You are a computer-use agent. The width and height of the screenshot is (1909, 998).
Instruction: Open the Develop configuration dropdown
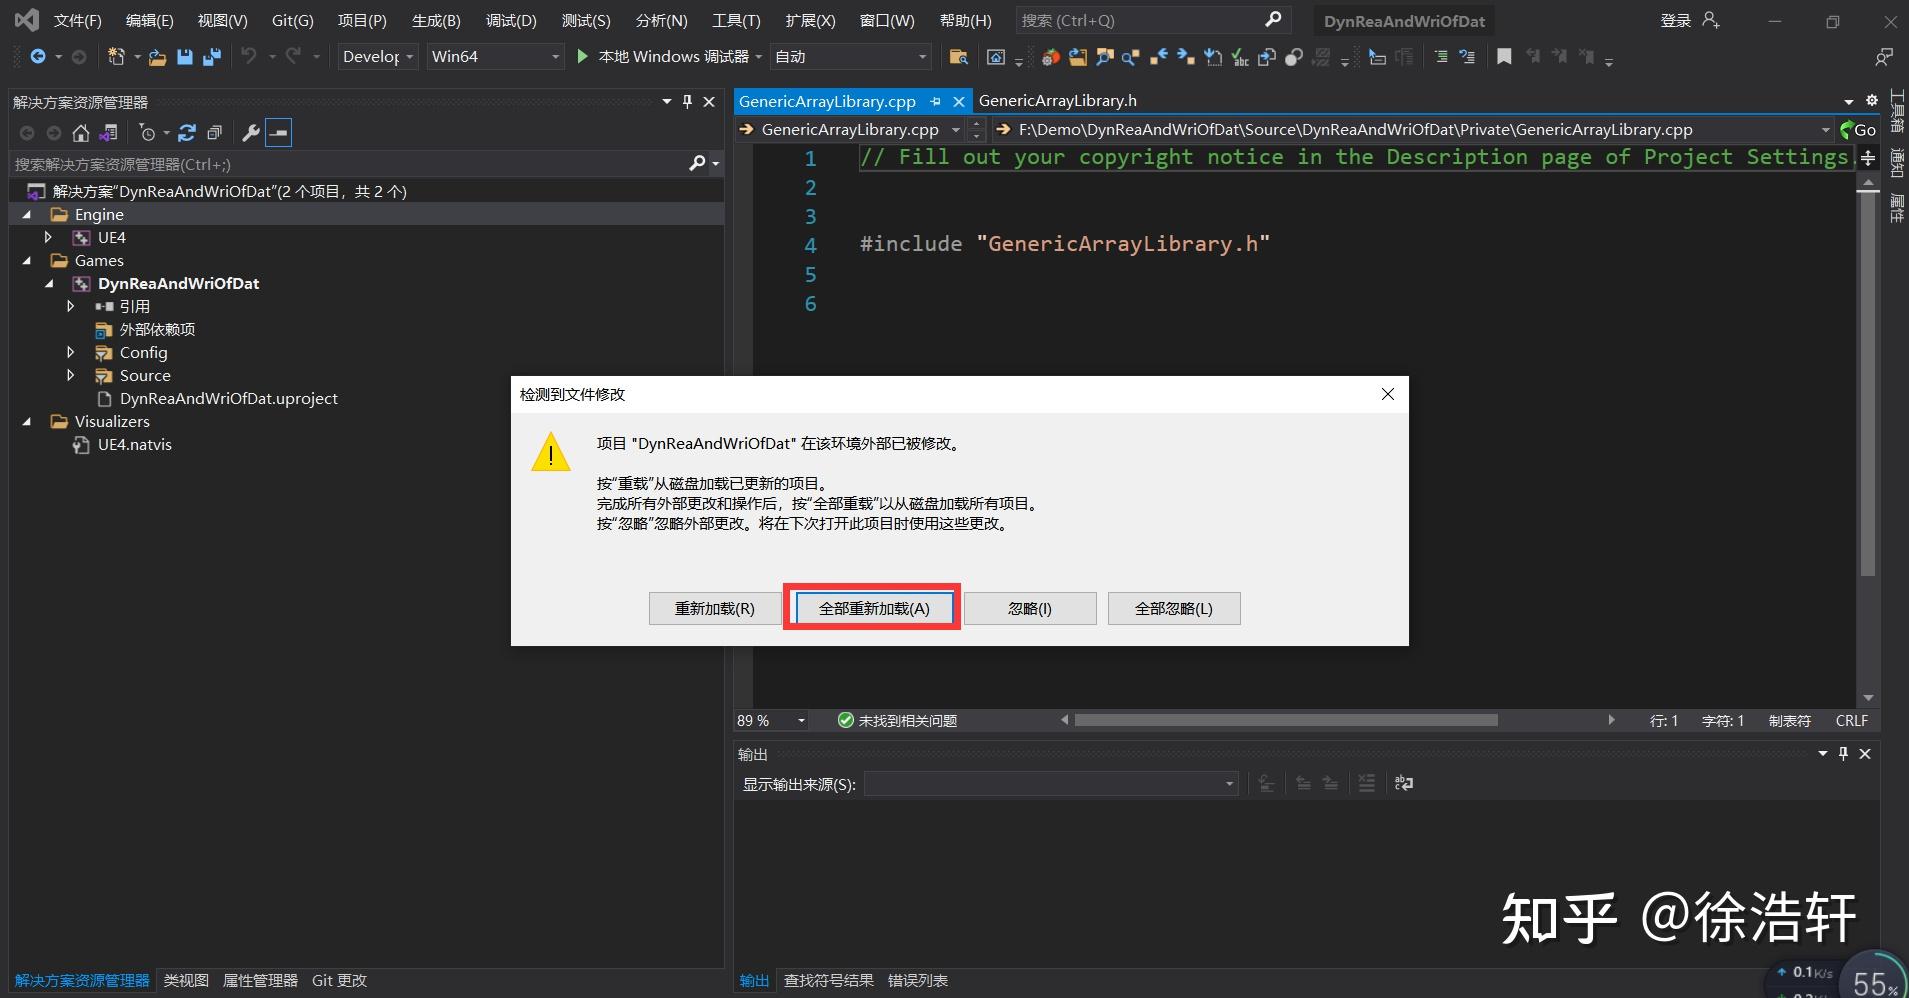tap(378, 57)
